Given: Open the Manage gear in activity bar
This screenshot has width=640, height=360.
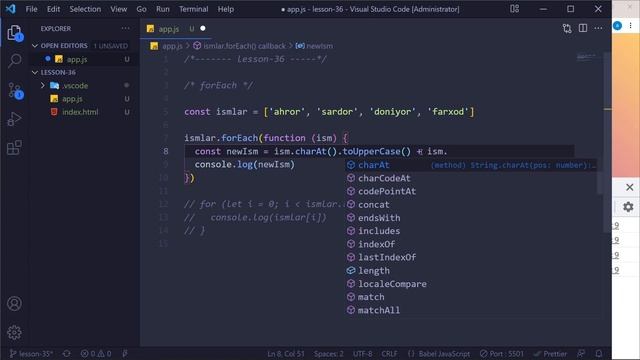Looking at the screenshot, I should tap(14, 333).
